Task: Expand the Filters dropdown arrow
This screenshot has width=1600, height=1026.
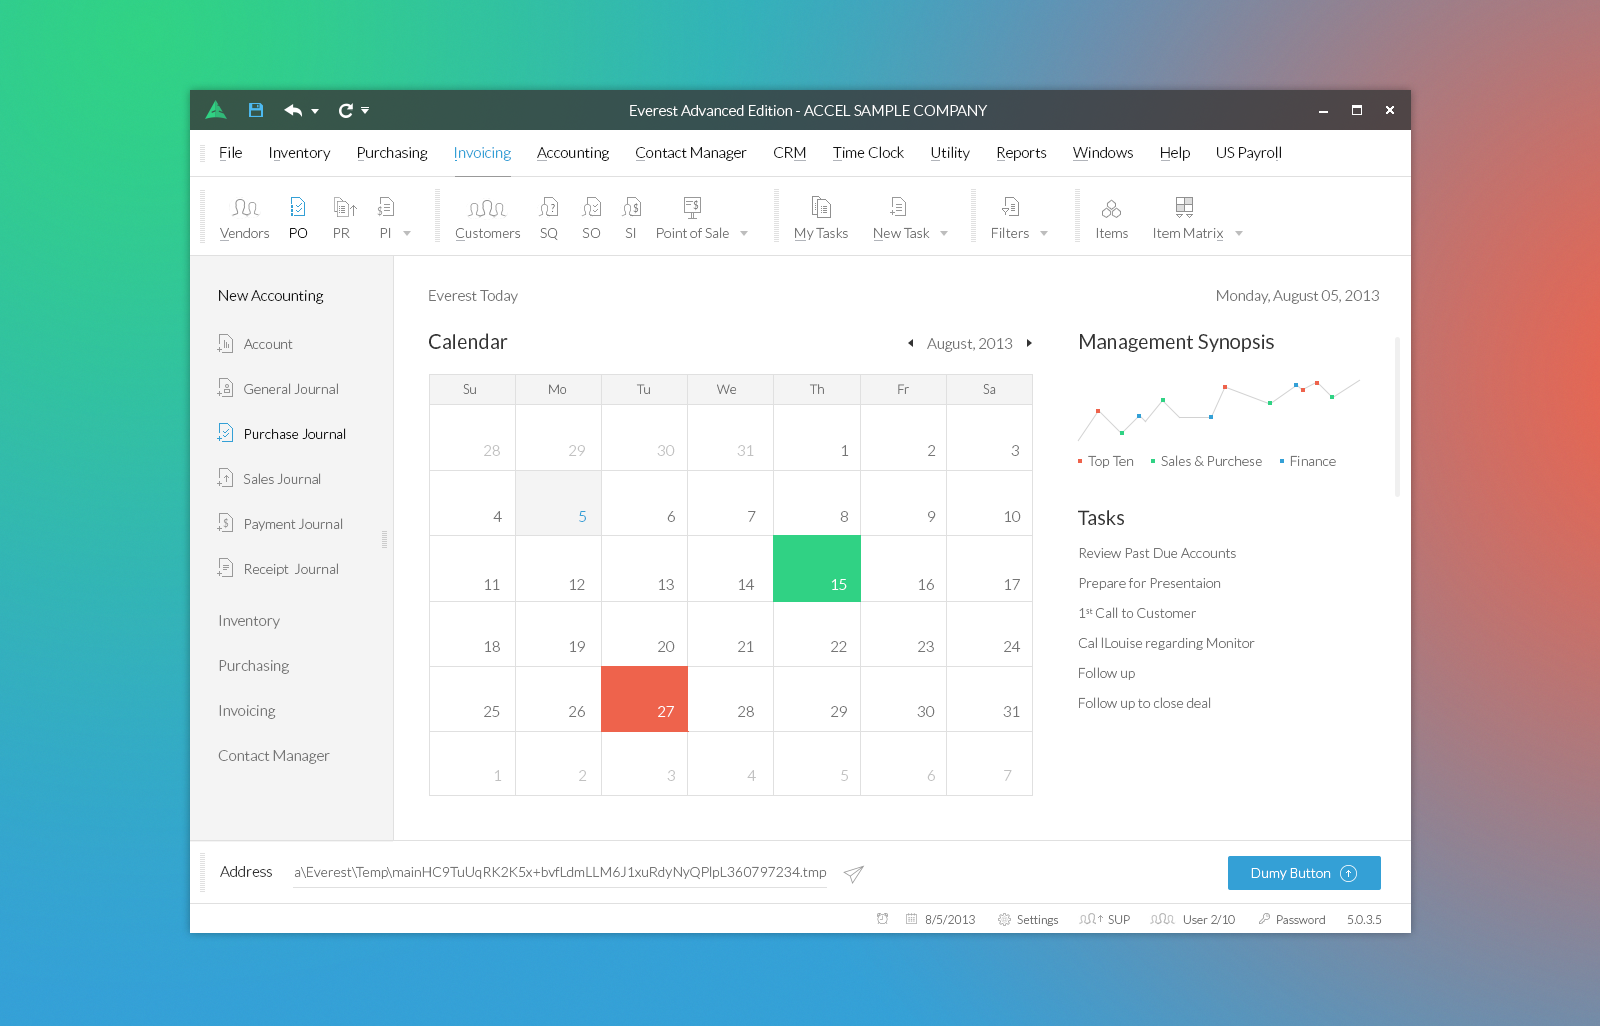Action: [x=1044, y=233]
